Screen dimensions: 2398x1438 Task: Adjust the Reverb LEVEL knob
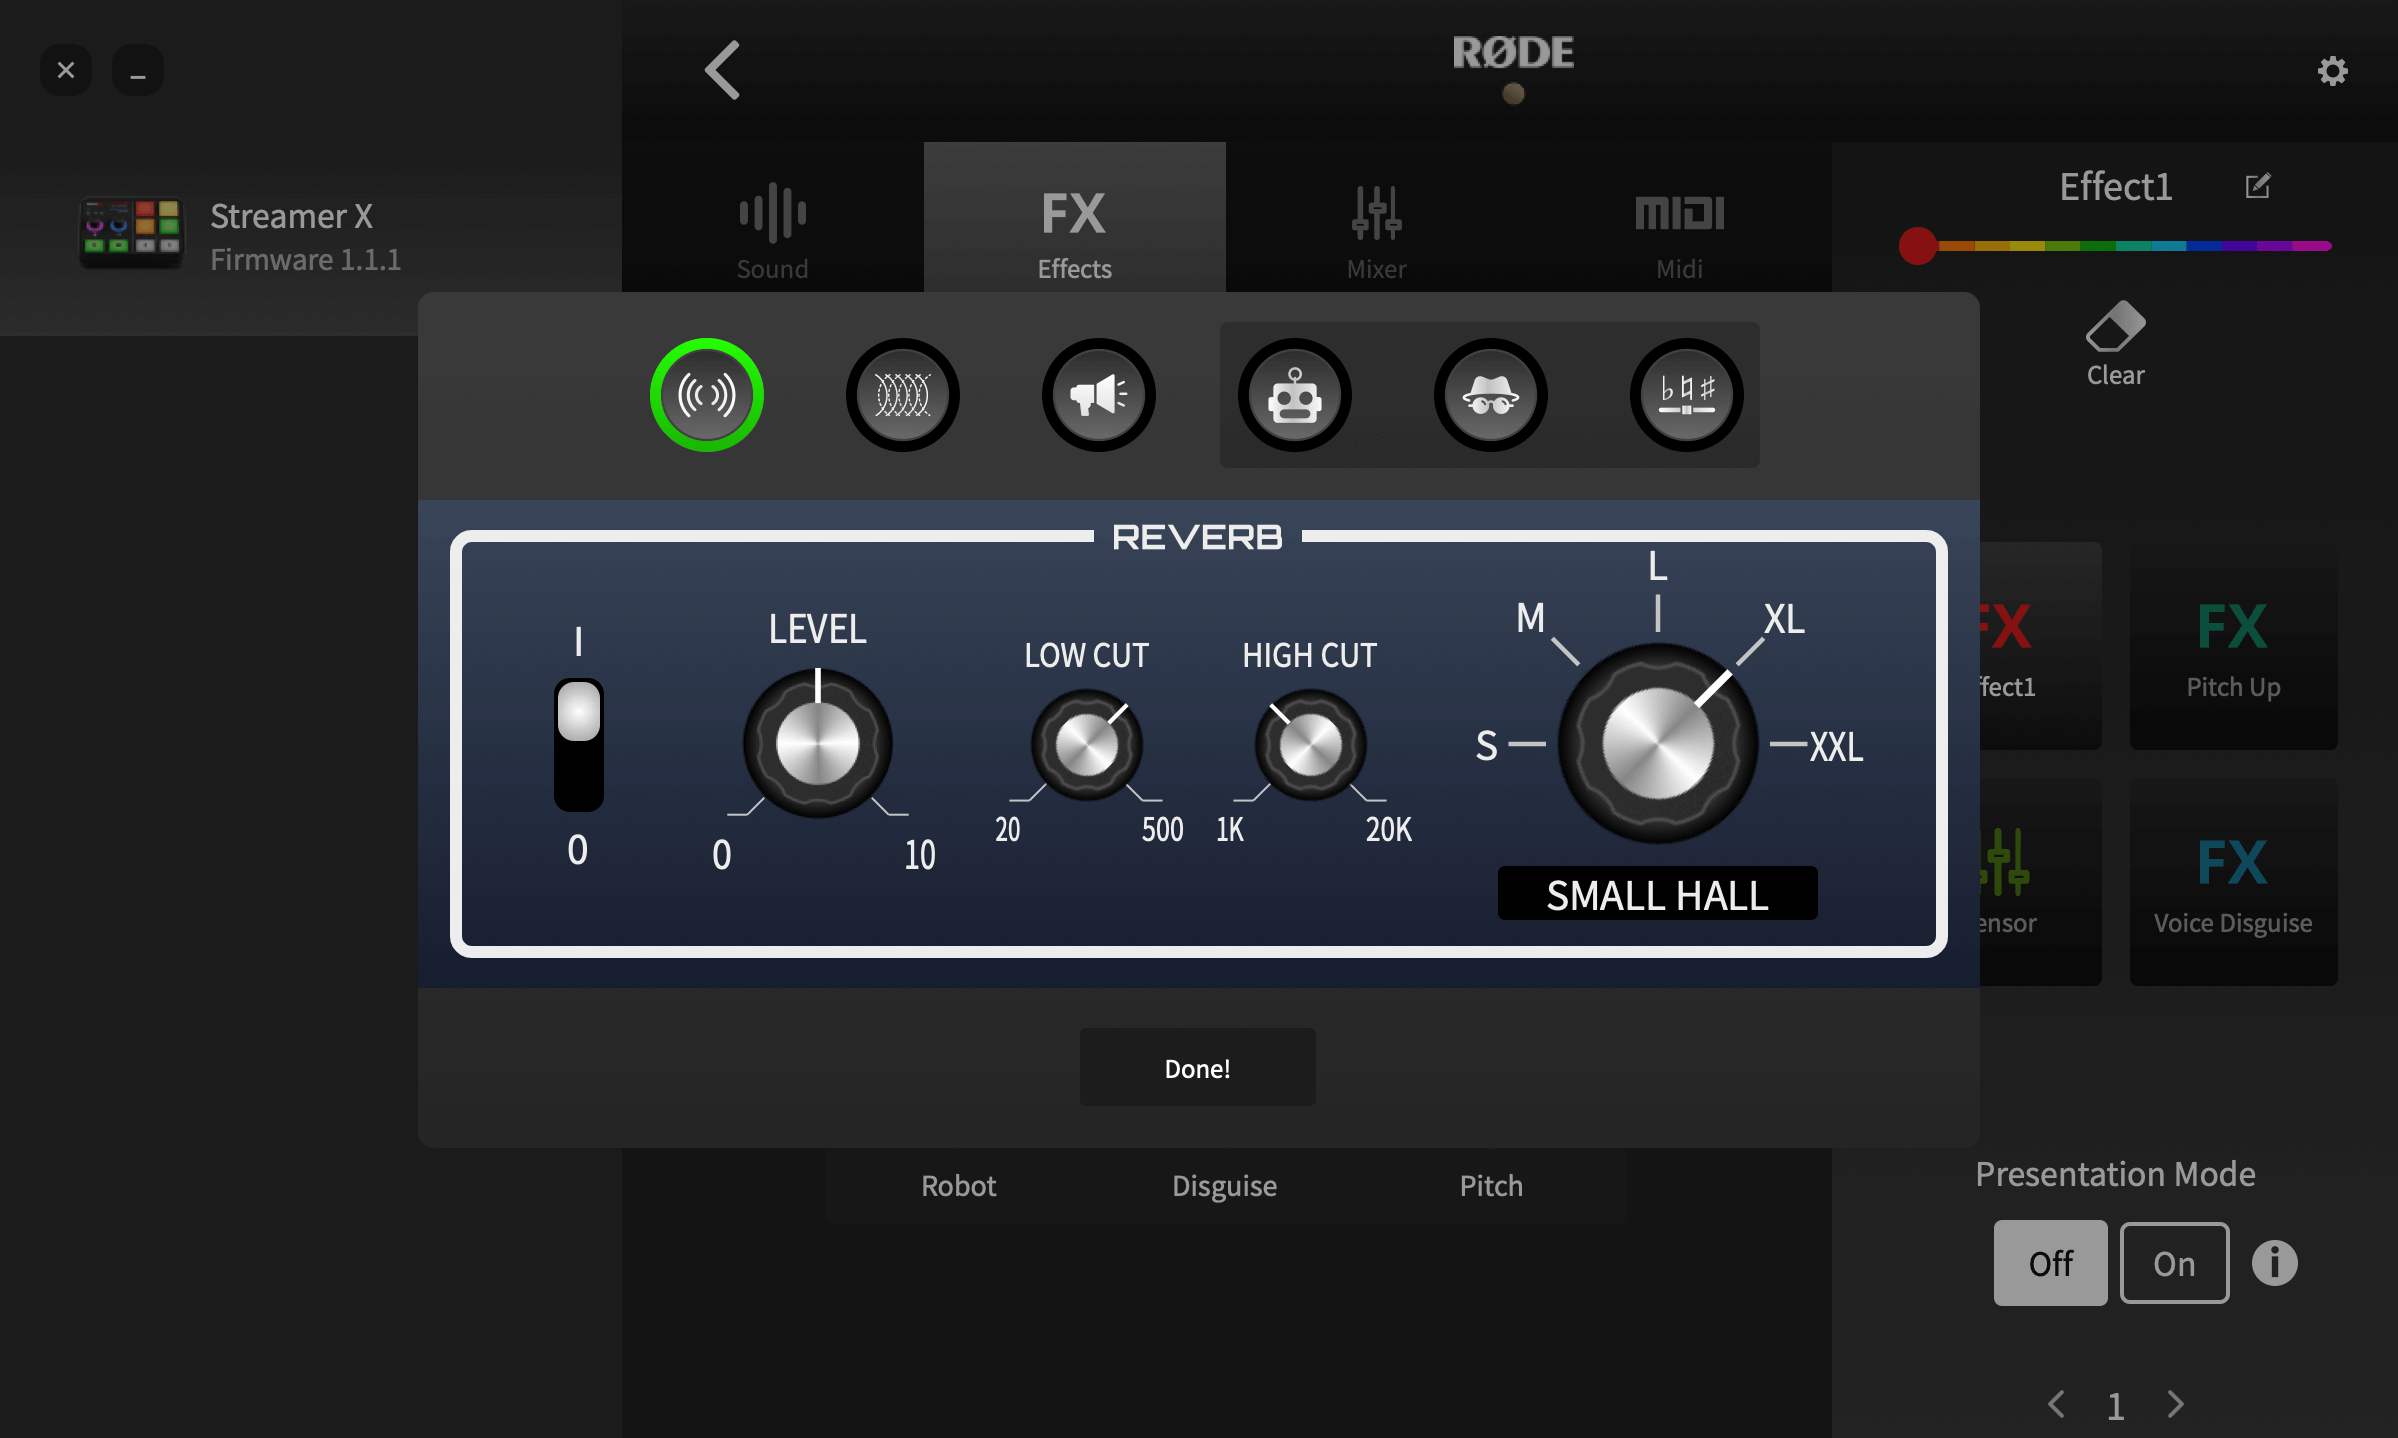tap(816, 743)
